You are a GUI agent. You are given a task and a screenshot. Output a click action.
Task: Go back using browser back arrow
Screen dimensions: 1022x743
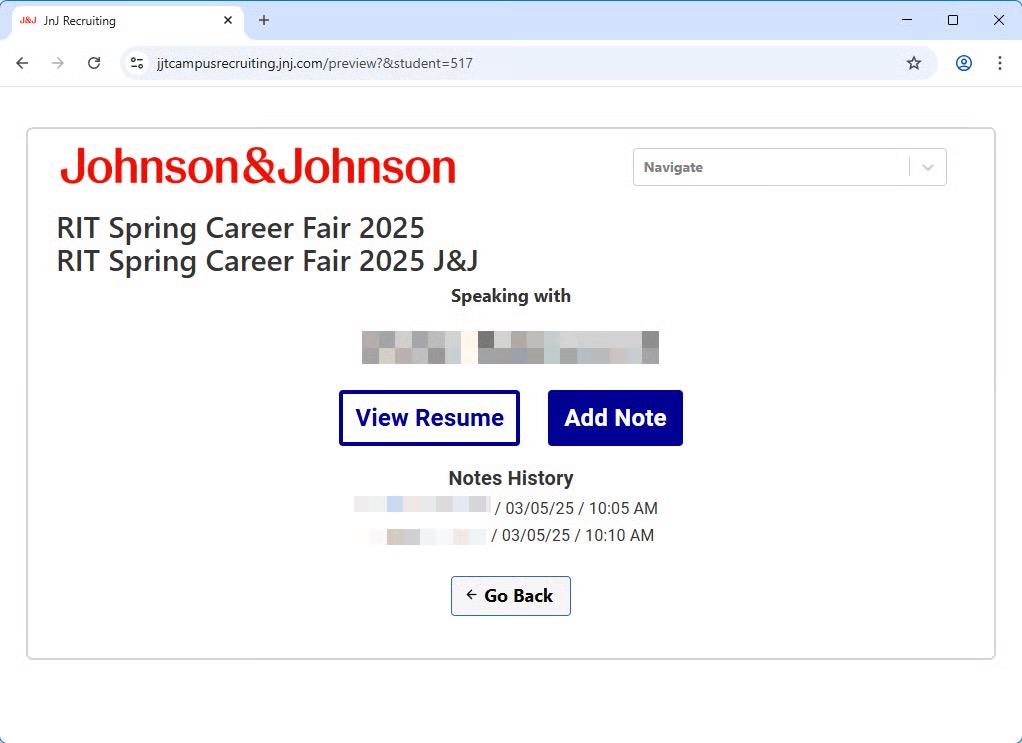click(x=22, y=63)
